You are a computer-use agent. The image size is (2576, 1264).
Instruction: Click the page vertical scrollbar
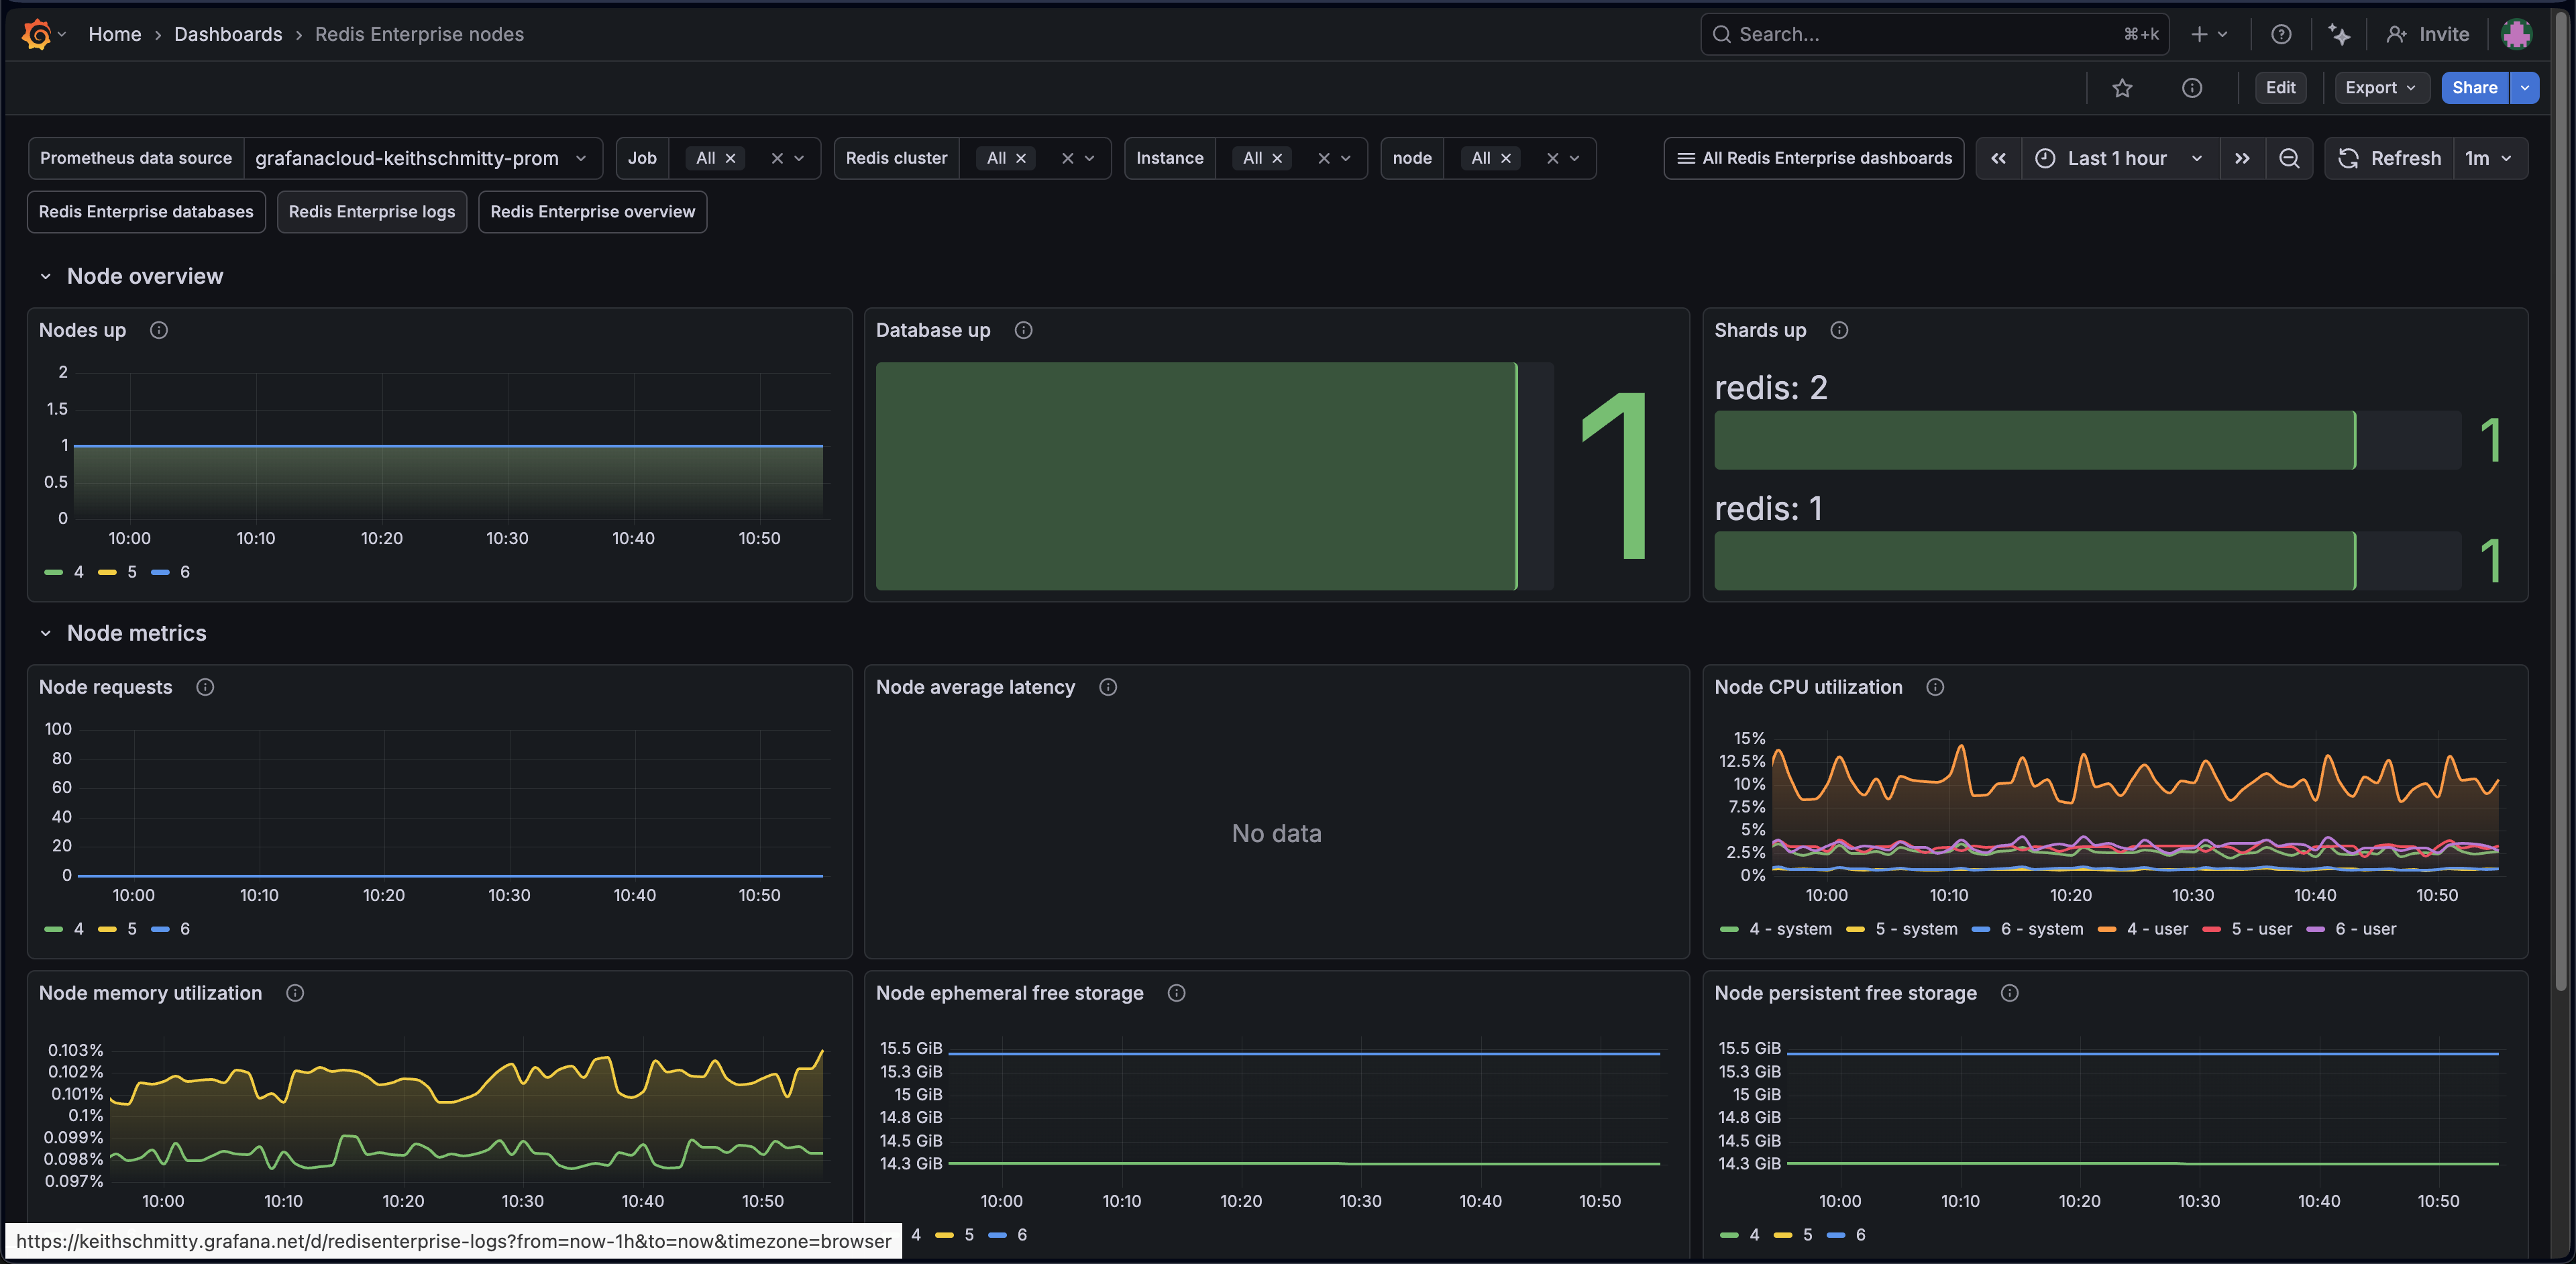(x=2560, y=500)
